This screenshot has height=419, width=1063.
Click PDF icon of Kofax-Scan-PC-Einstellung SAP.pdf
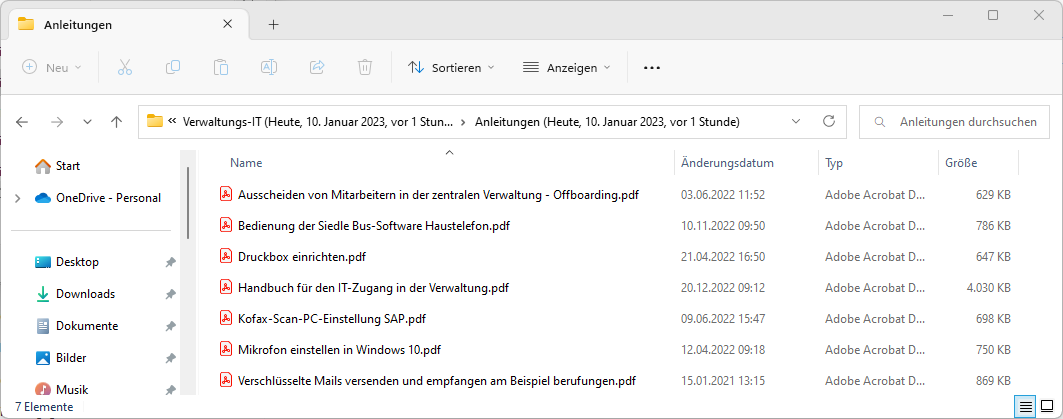[226, 318]
